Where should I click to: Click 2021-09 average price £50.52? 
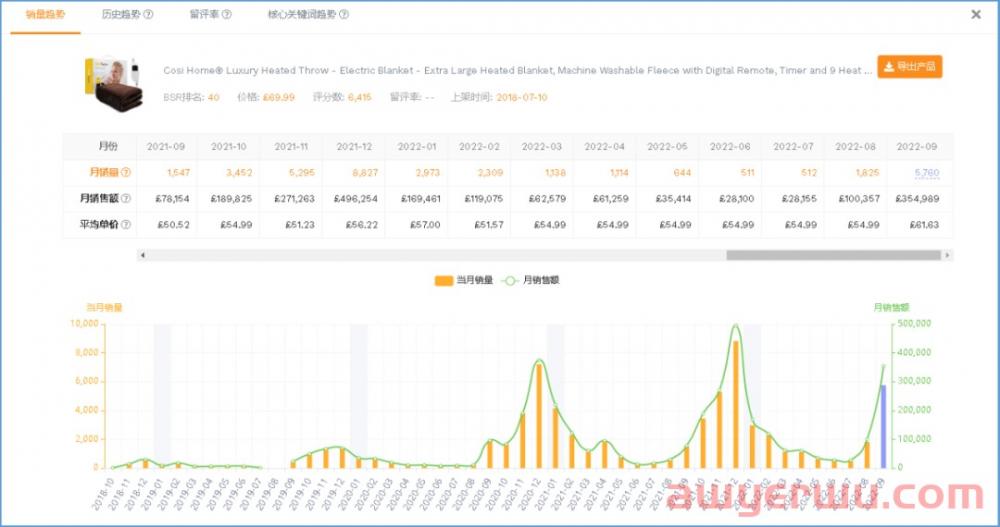(x=173, y=225)
